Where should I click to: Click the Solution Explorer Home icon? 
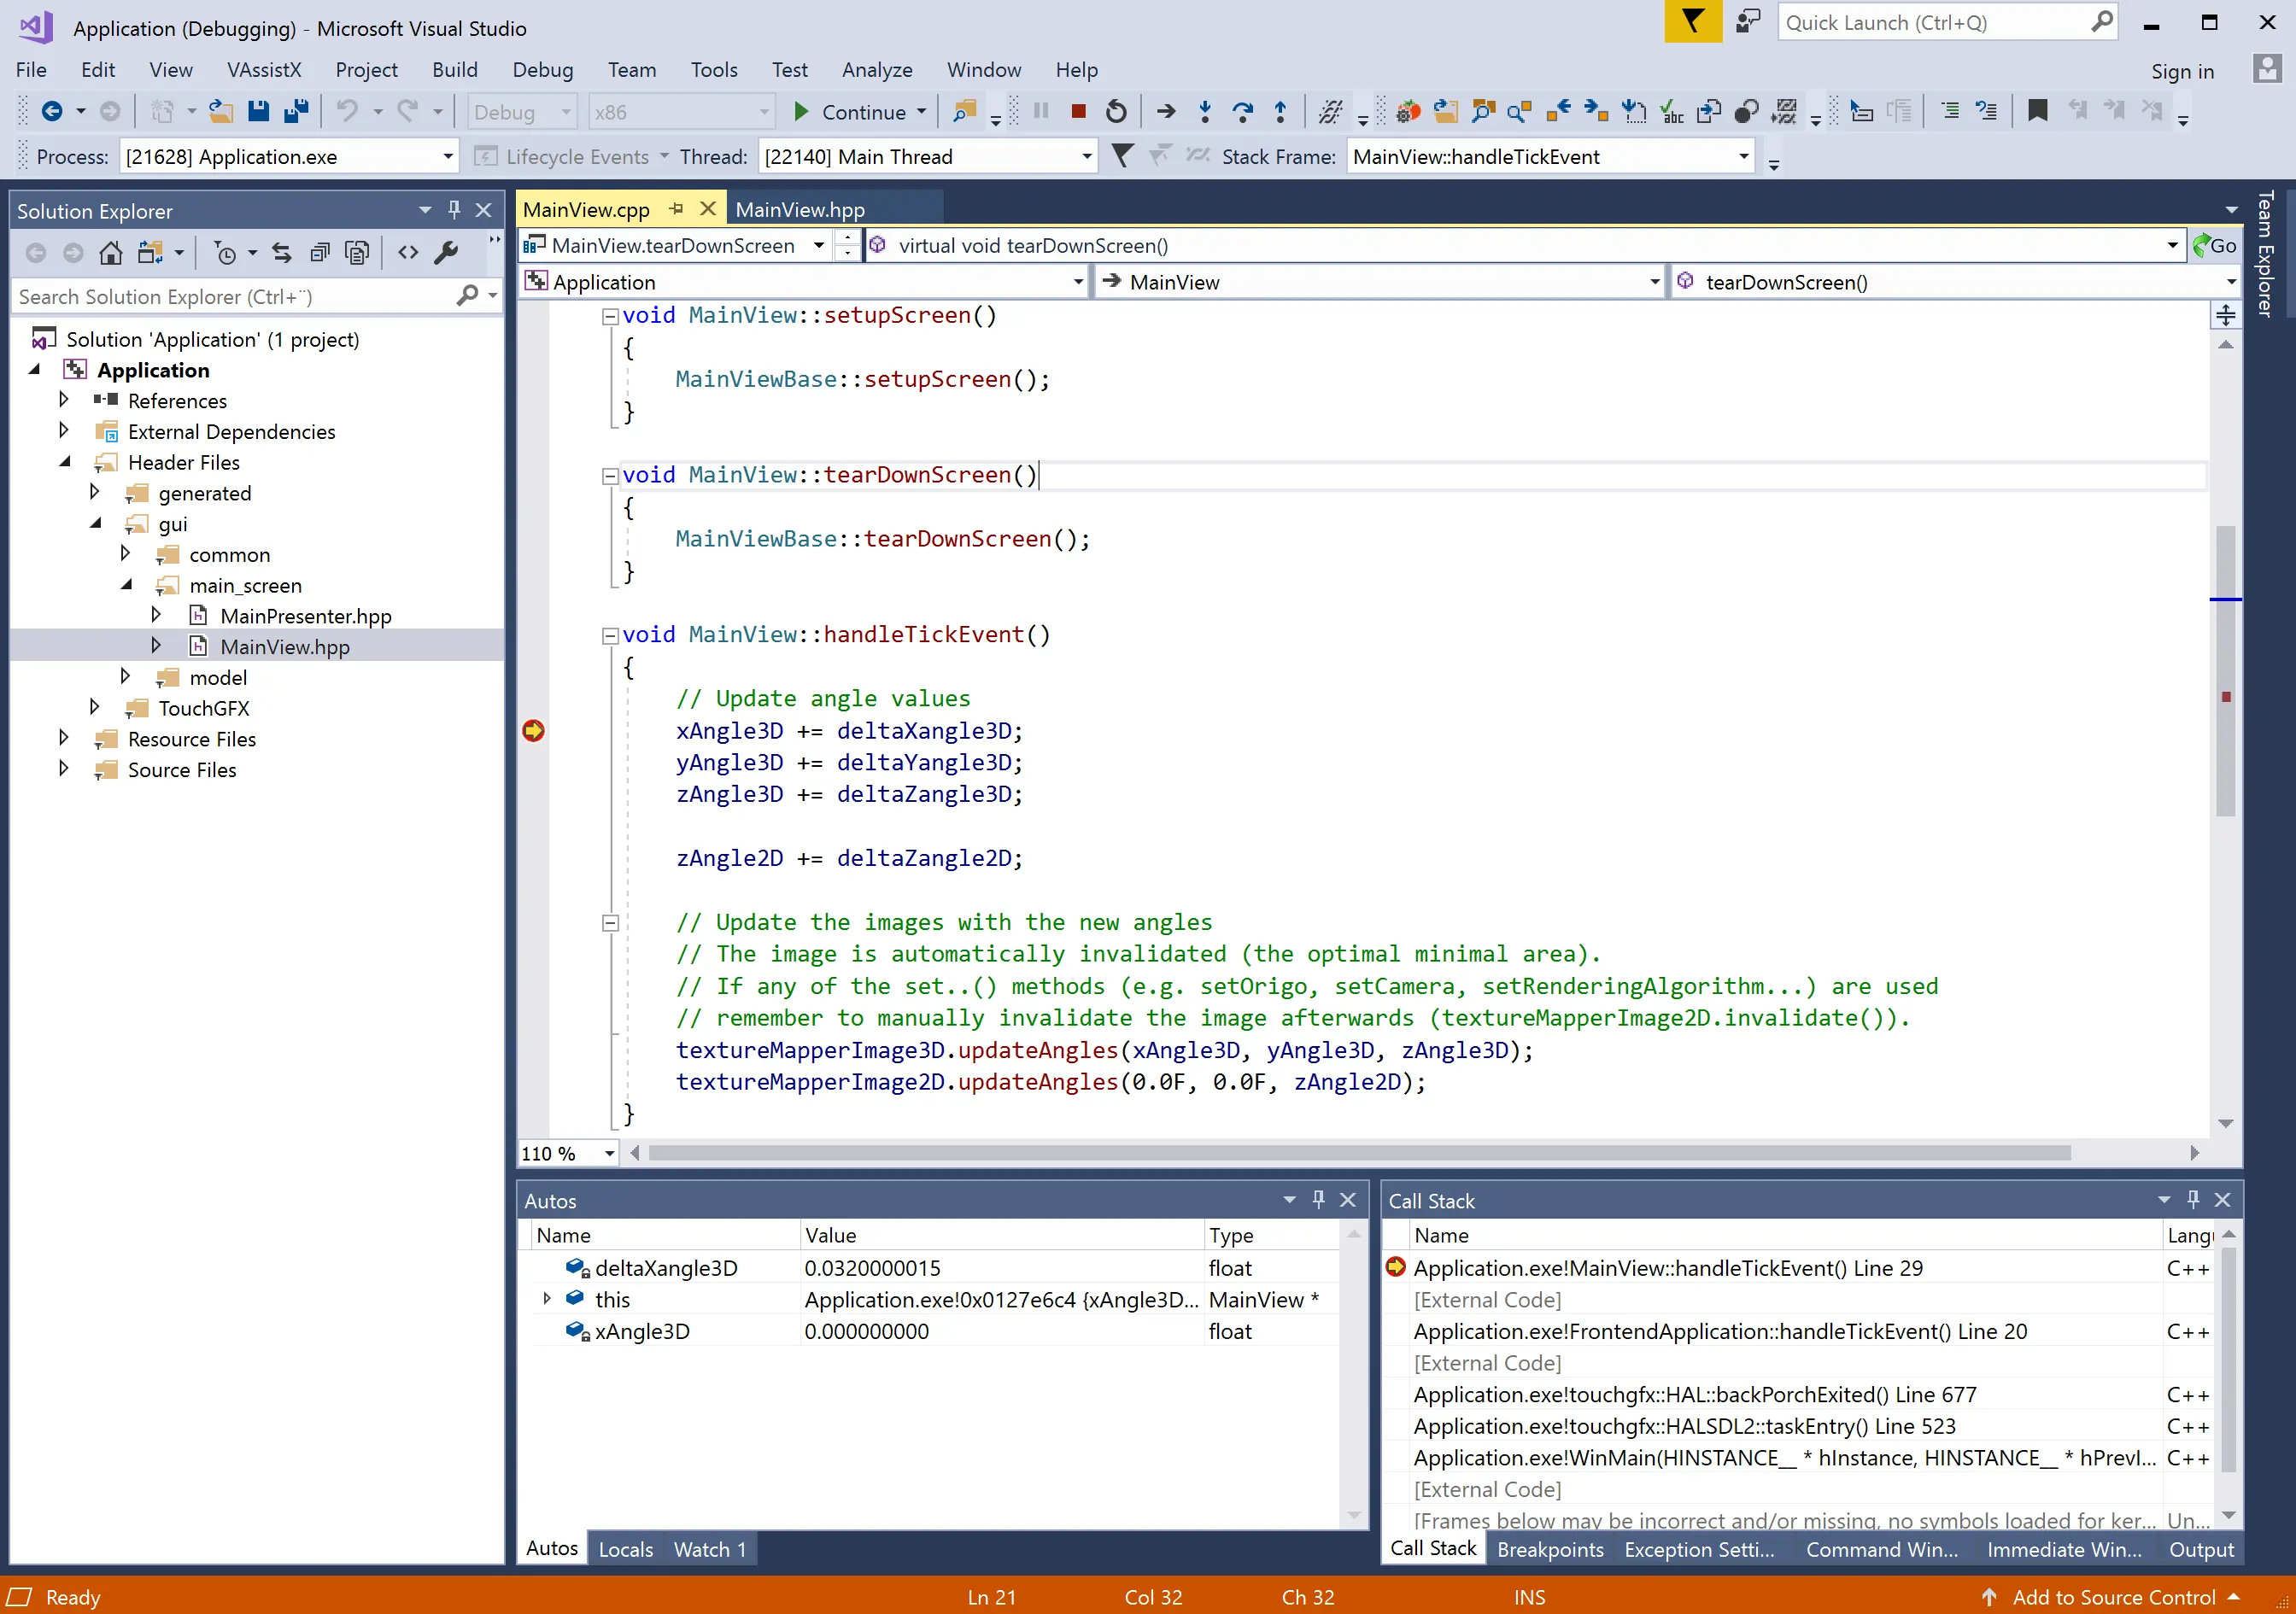pyautogui.click(x=111, y=253)
